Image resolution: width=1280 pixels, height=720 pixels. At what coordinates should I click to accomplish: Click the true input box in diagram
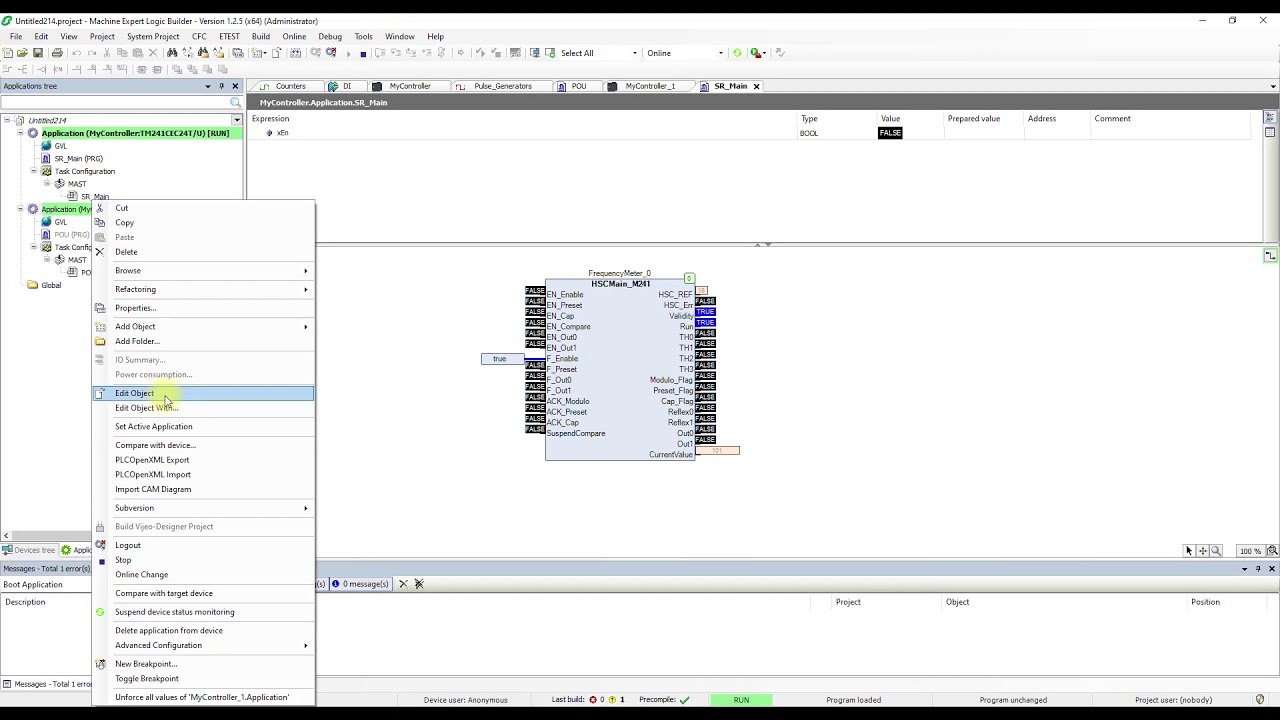pyautogui.click(x=500, y=359)
